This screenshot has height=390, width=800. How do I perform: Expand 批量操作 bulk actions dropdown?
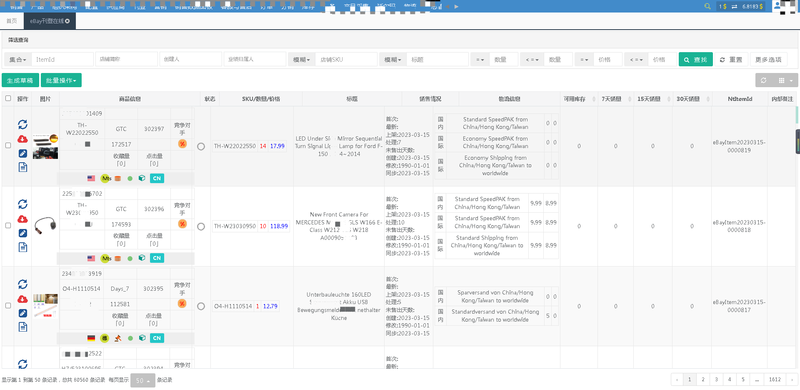point(61,80)
